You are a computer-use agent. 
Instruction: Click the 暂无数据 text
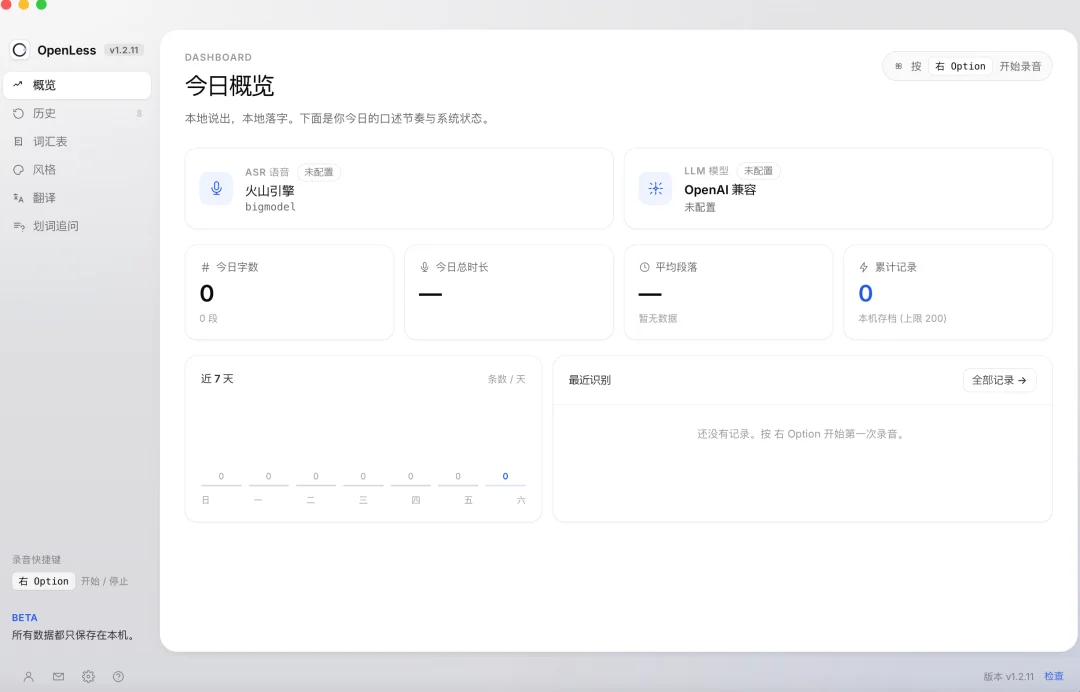click(x=658, y=318)
